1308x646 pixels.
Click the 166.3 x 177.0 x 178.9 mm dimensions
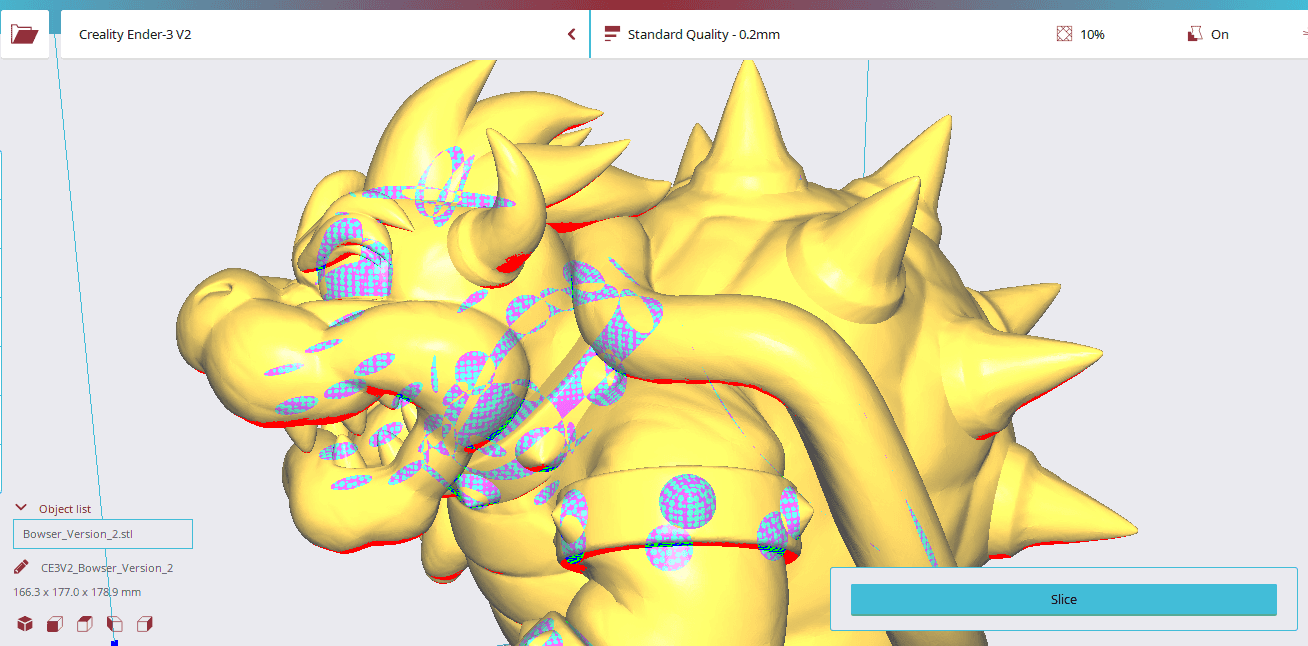click(x=77, y=592)
